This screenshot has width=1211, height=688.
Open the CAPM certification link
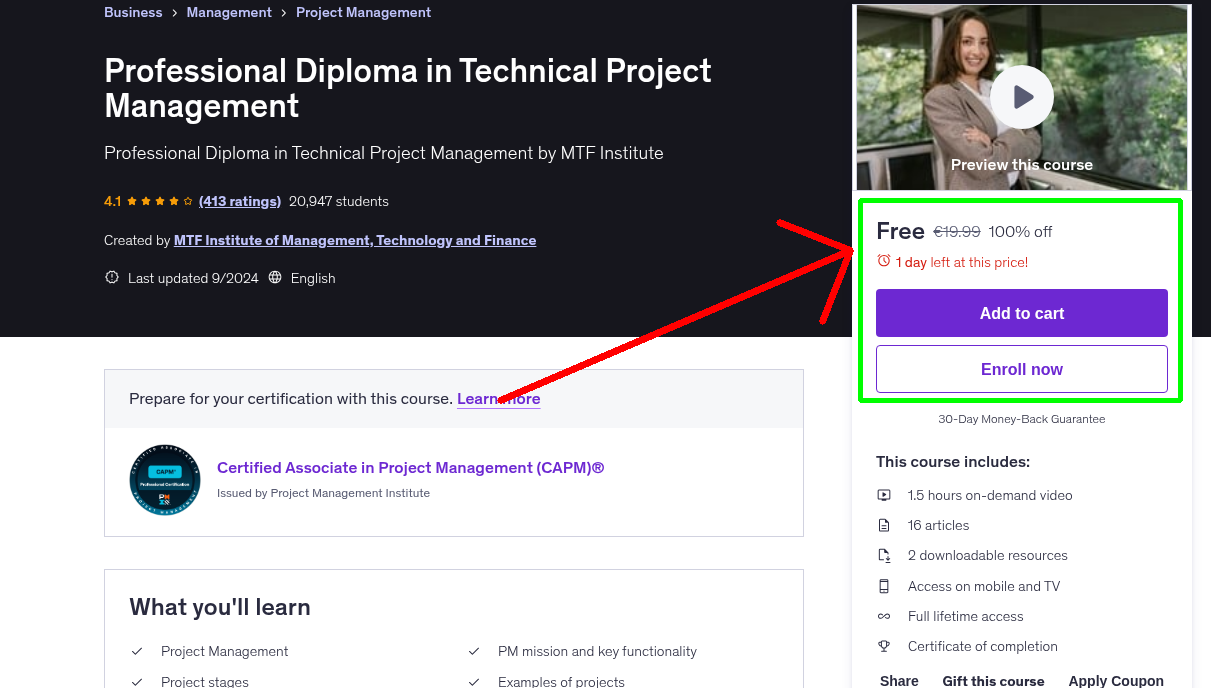click(x=411, y=467)
